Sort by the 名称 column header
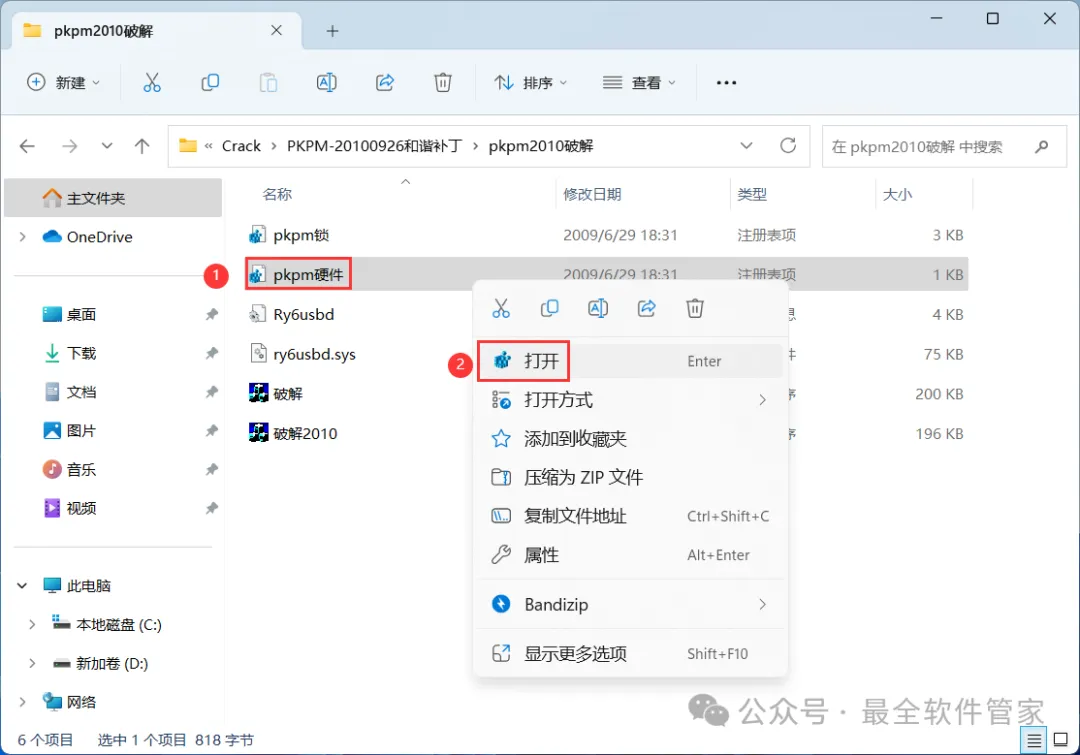1080x755 pixels. coord(278,195)
